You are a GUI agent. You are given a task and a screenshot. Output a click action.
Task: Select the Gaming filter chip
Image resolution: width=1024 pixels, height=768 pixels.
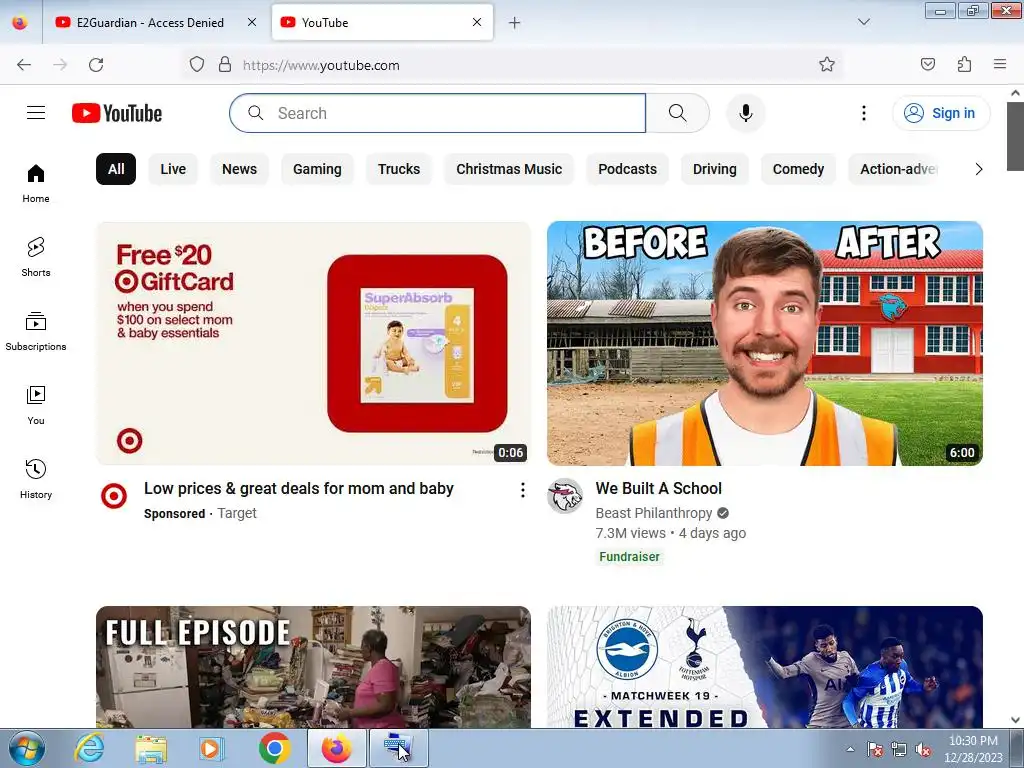coord(317,169)
